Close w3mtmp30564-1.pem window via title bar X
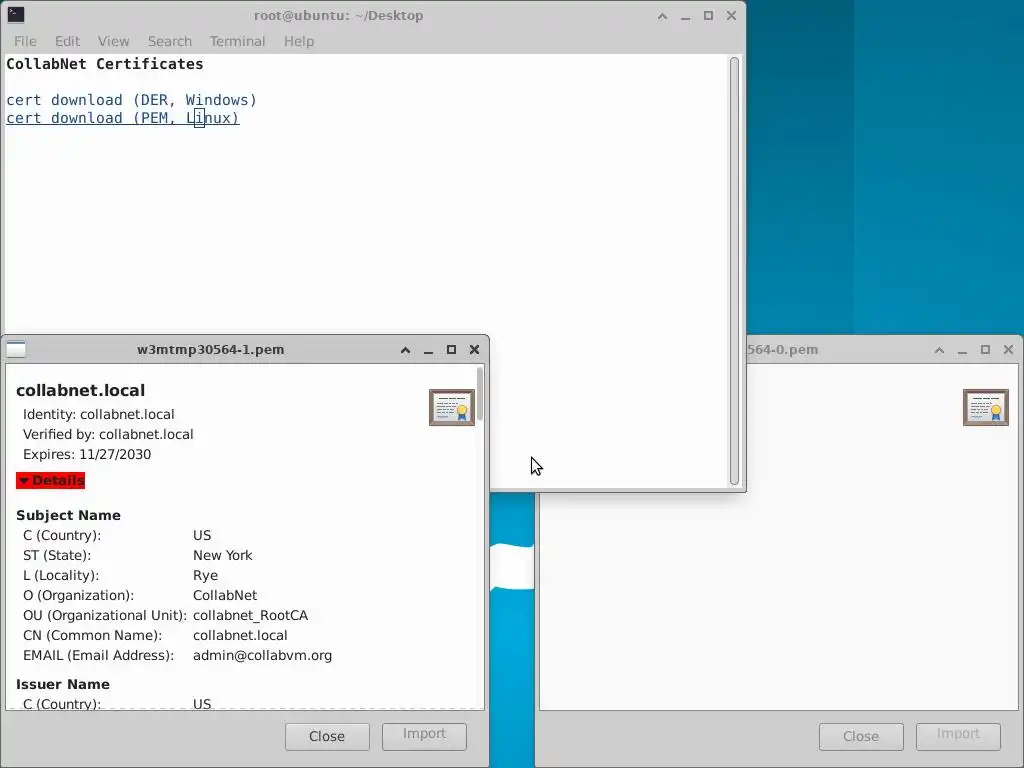The height and width of the screenshot is (768, 1024). point(475,350)
